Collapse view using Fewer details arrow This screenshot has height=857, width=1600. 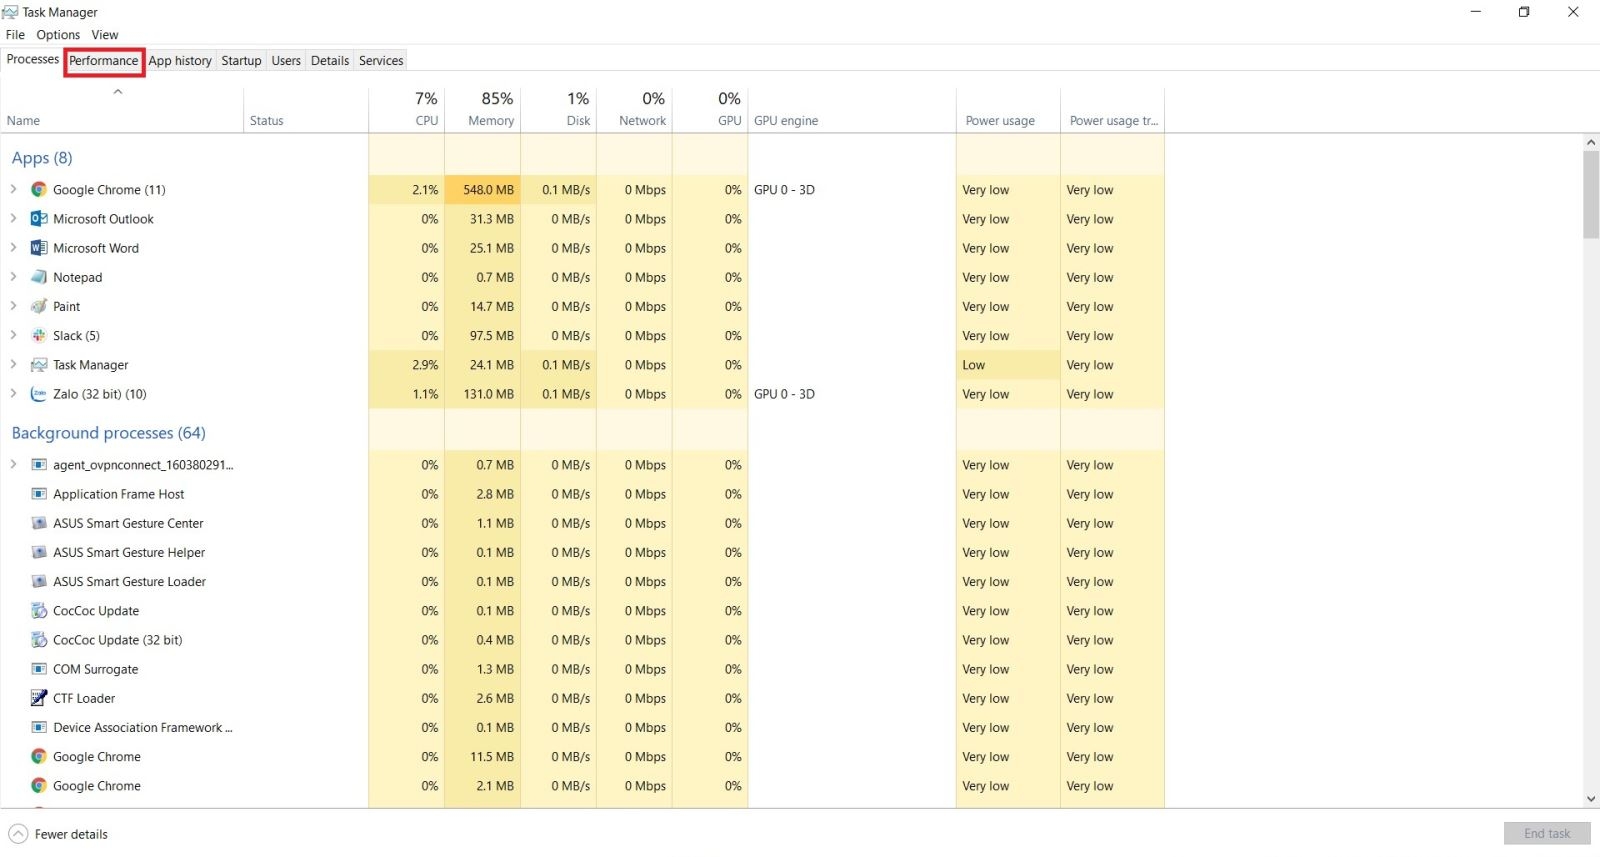[18, 834]
